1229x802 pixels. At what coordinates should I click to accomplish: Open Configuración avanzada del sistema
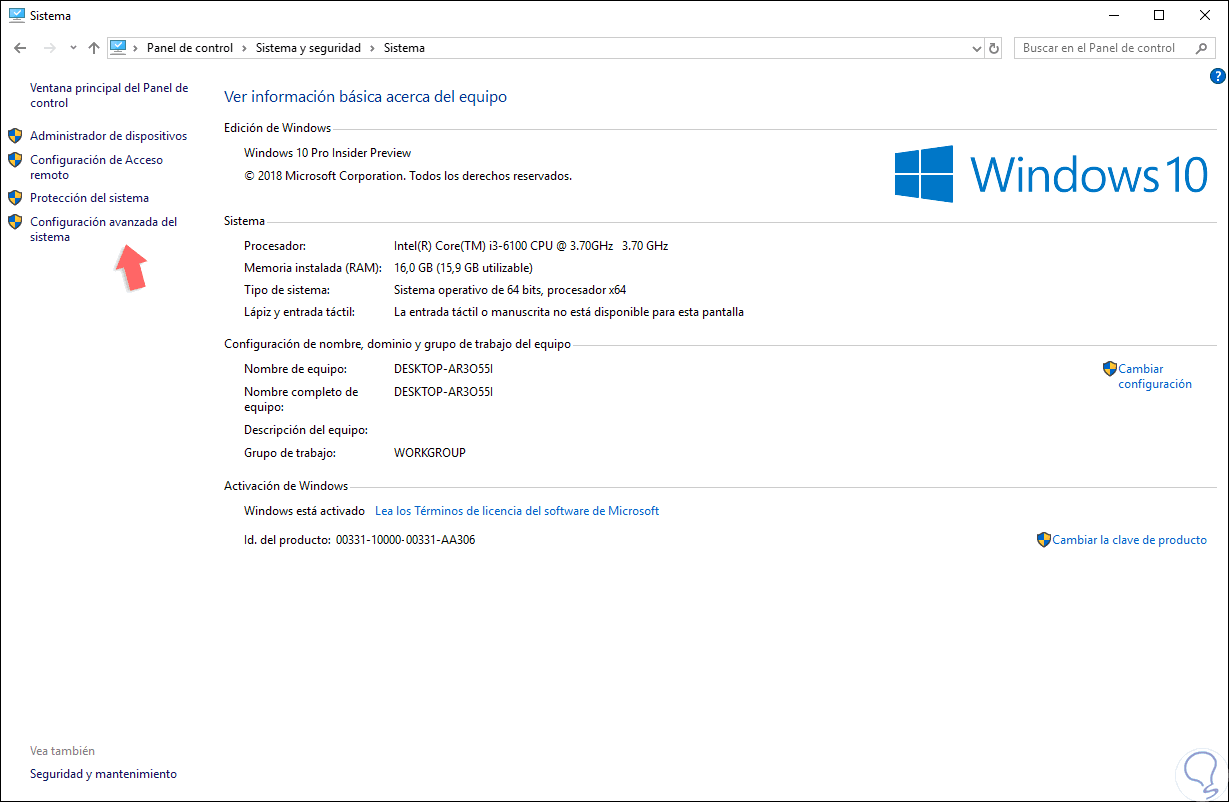(x=103, y=229)
